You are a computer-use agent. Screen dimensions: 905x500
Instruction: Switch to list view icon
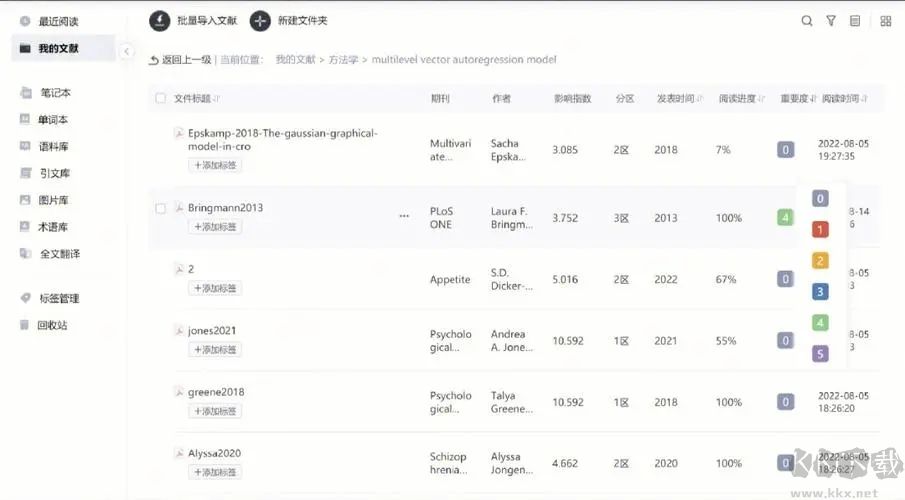pos(855,21)
